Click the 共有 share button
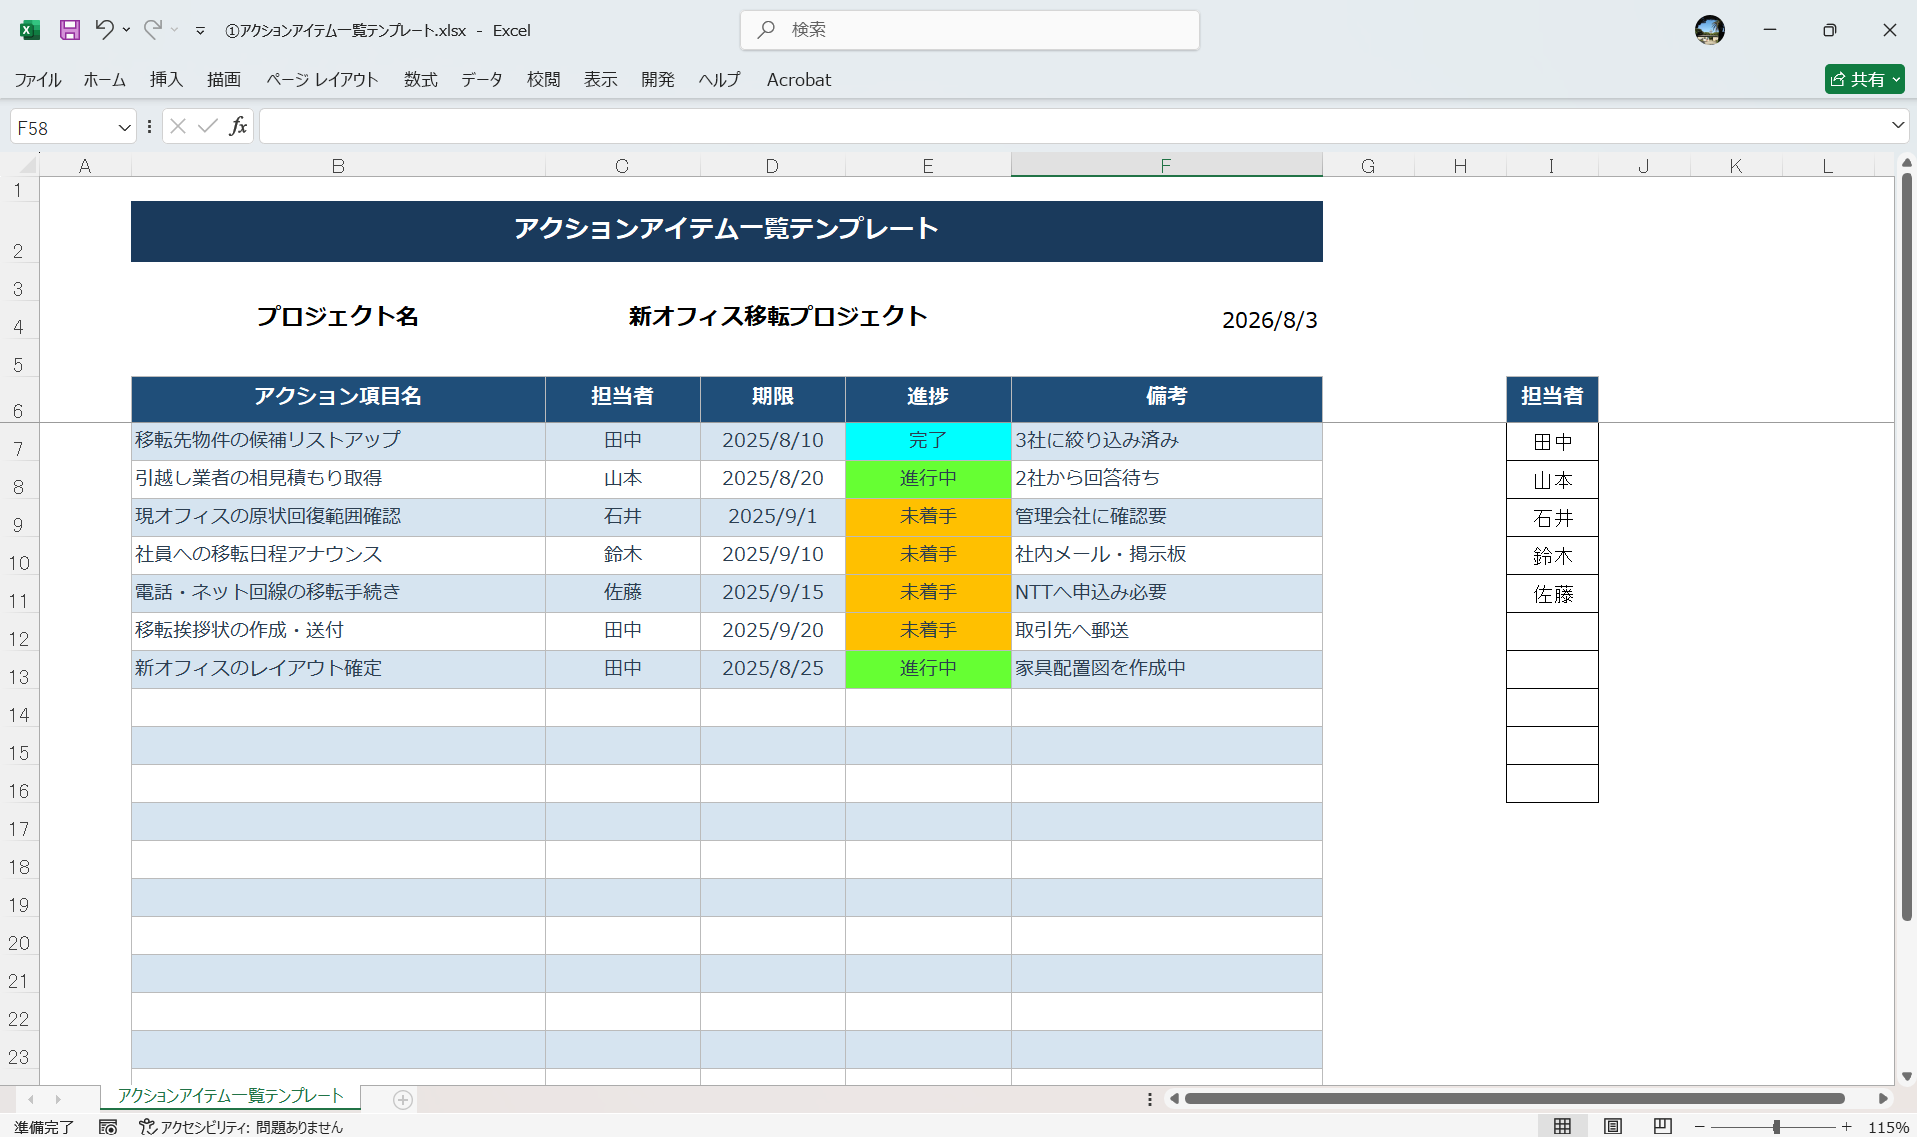Screen dimensions: 1917x1137 coord(1864,79)
